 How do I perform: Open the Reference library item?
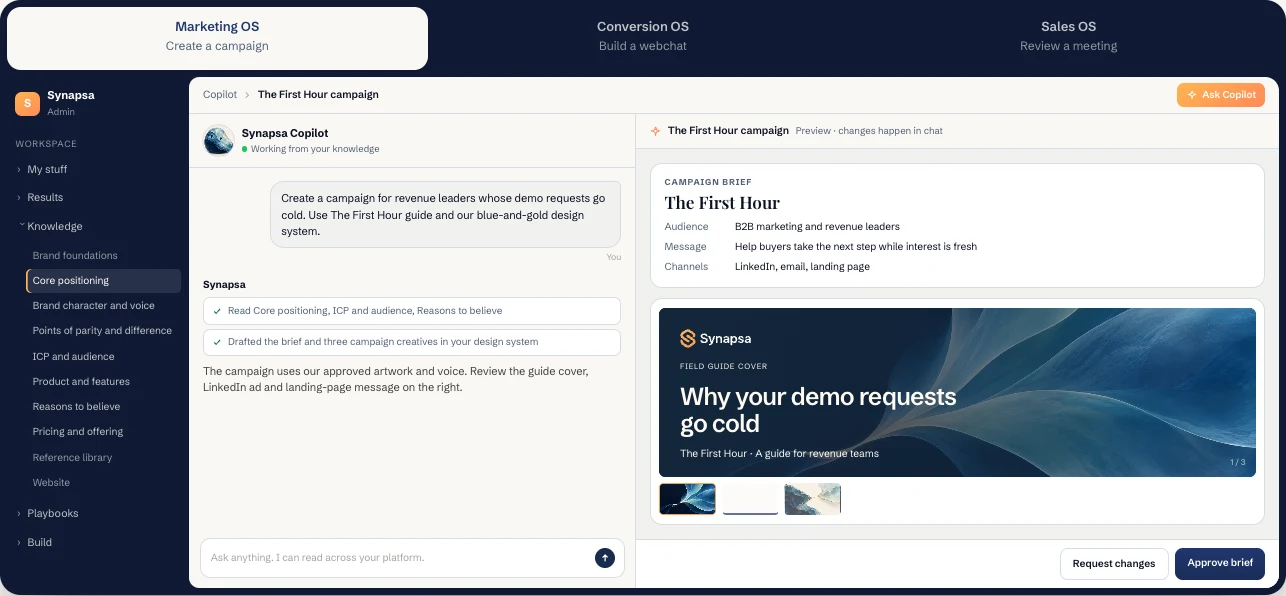pyautogui.click(x=72, y=457)
